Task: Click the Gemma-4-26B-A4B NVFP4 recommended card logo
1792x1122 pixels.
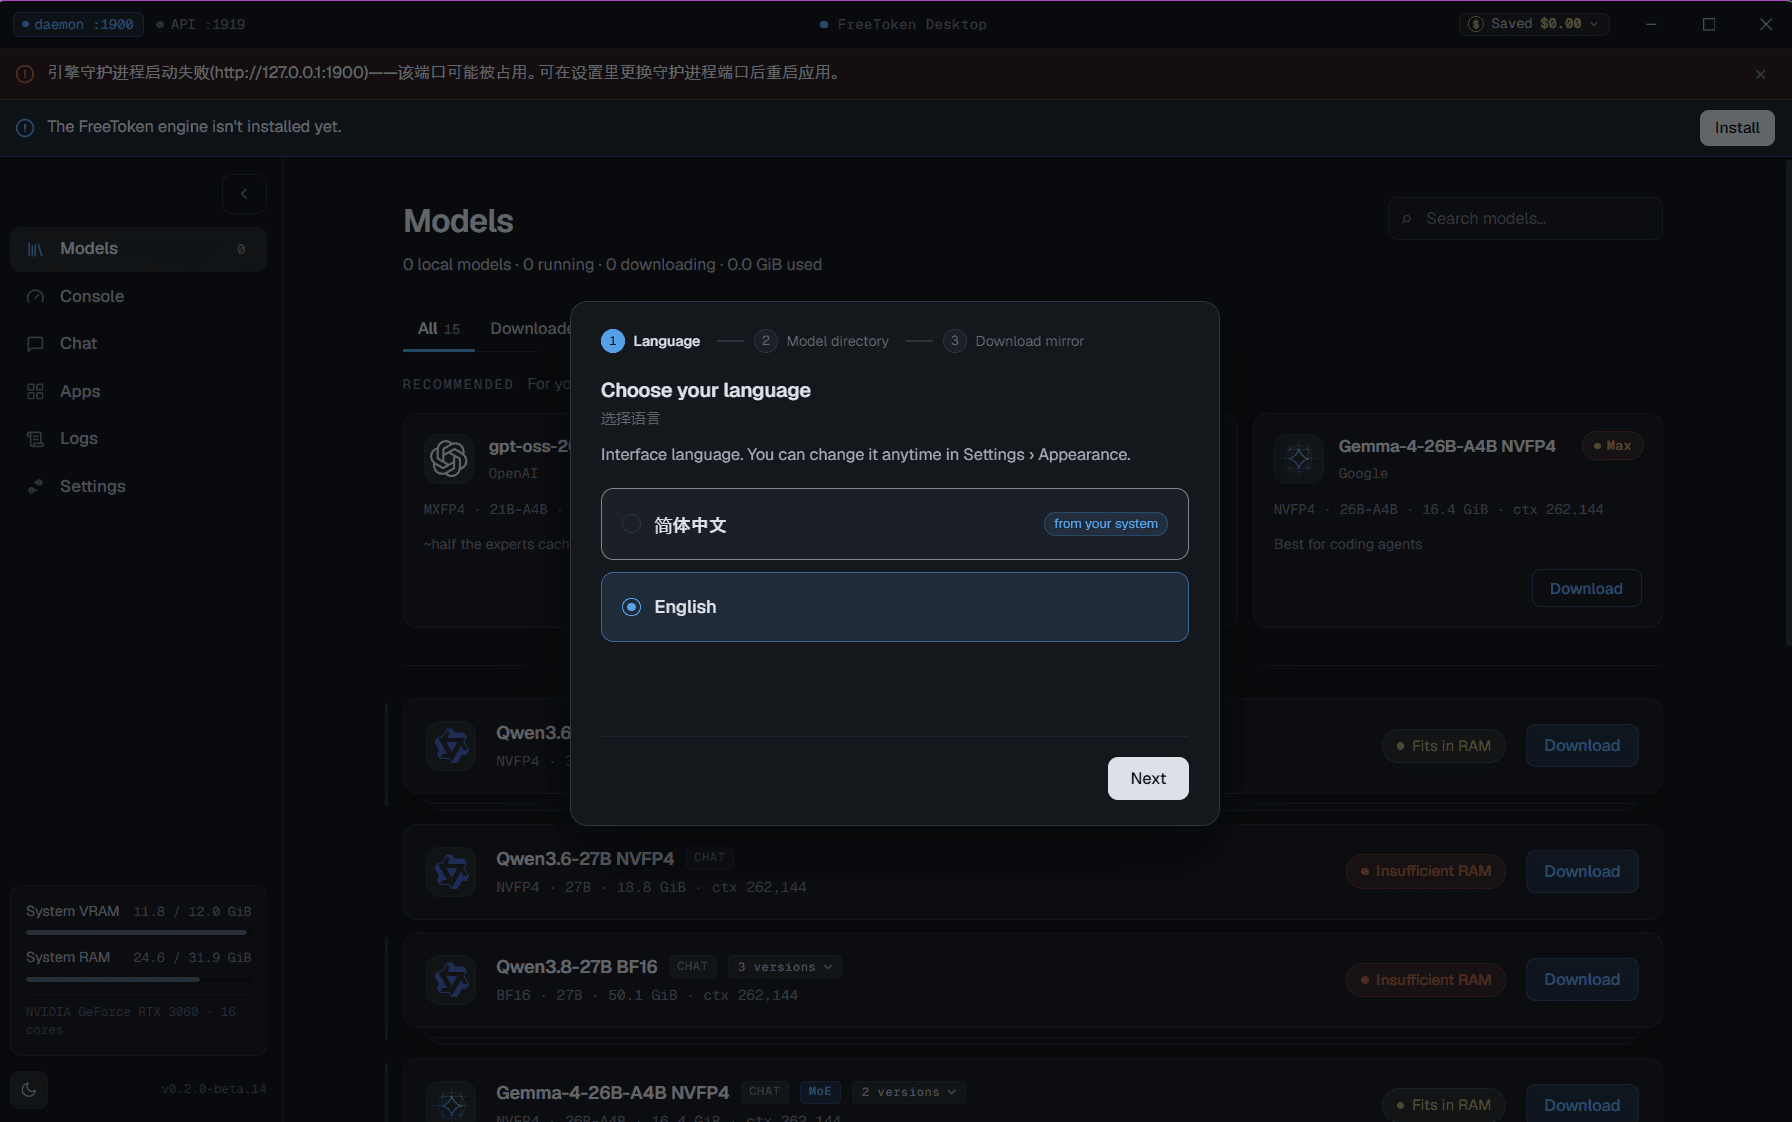Action: (x=1299, y=459)
